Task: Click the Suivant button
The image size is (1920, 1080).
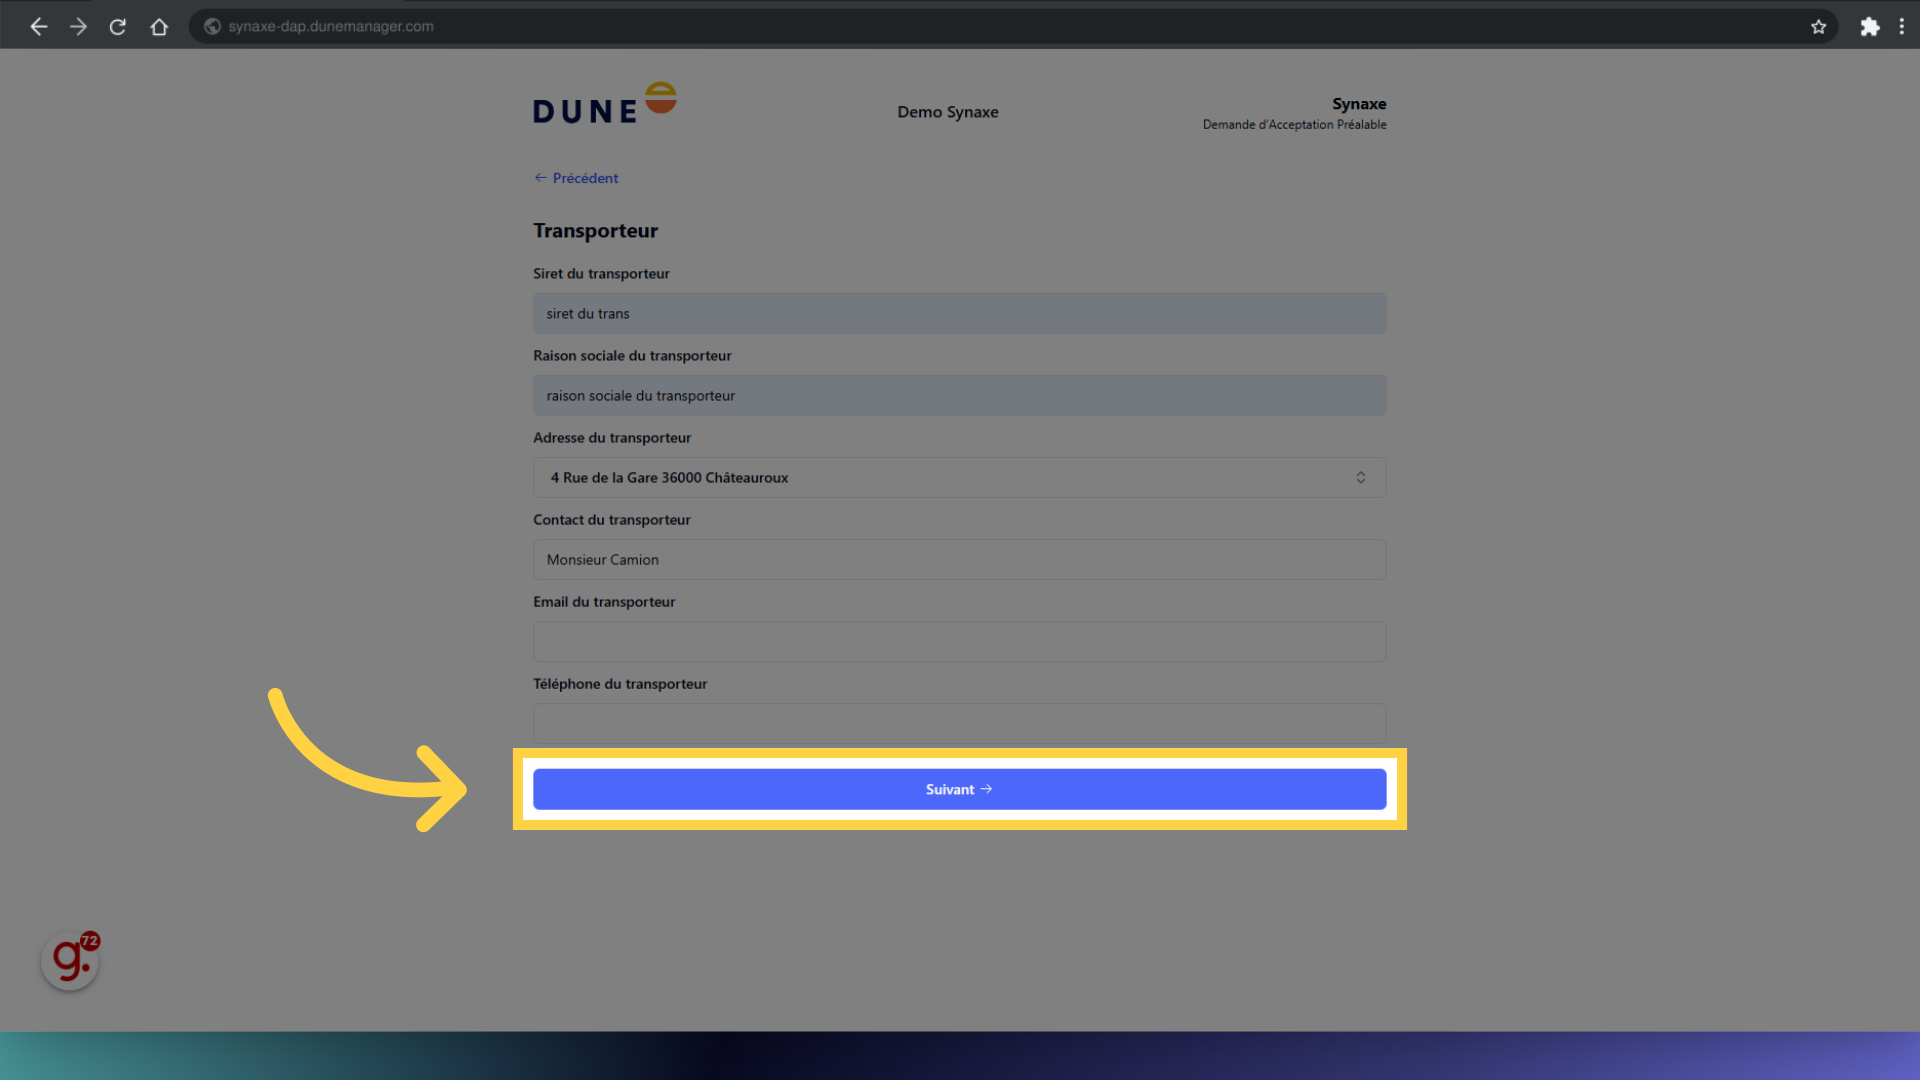Action: point(958,789)
